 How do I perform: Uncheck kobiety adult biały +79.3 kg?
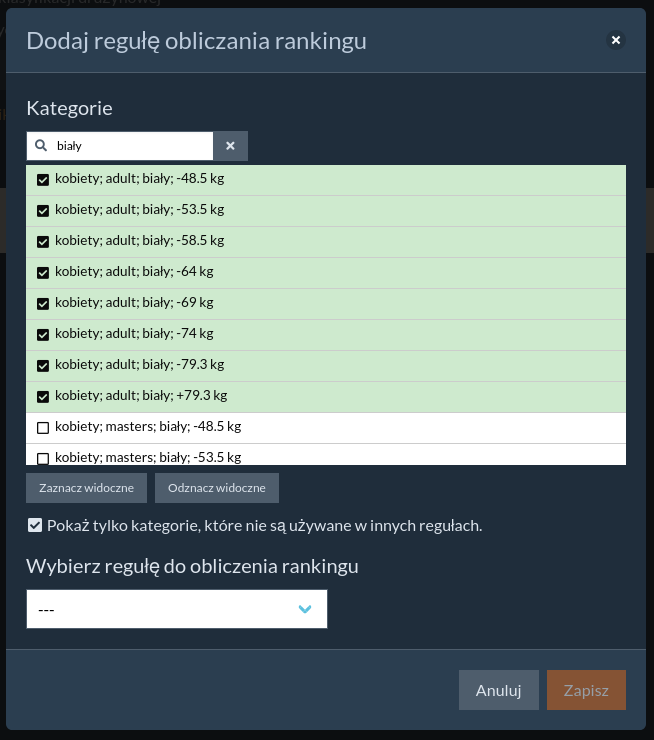pyautogui.click(x=43, y=397)
